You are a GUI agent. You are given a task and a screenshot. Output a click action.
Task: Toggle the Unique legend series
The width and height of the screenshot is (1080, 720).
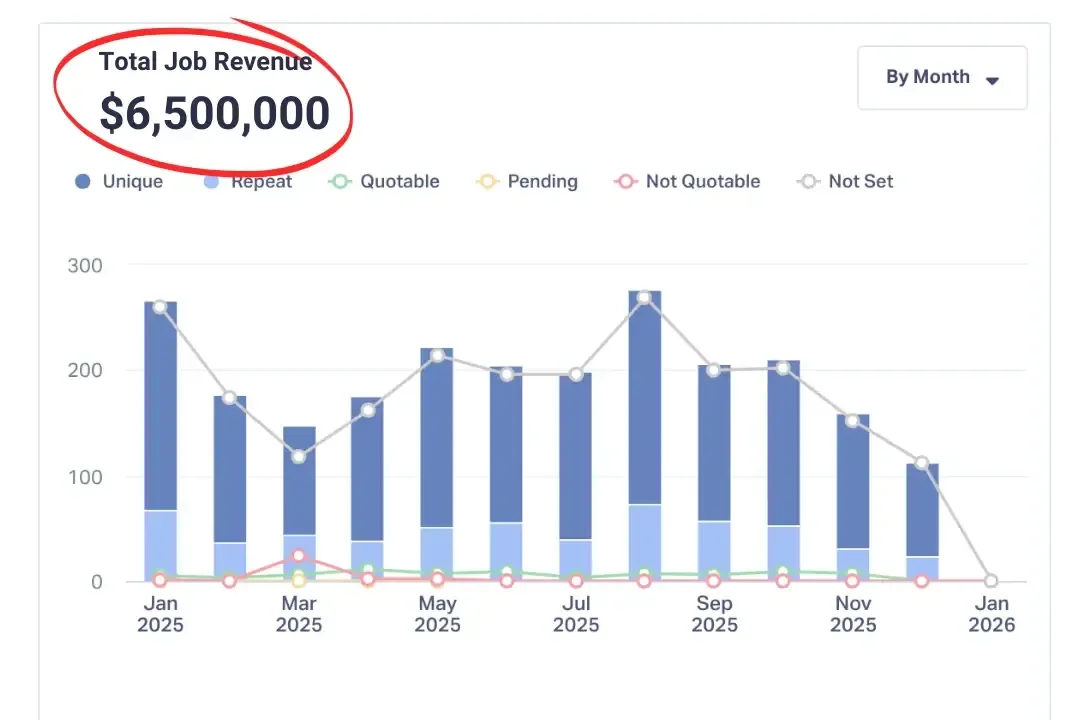[x=118, y=181]
